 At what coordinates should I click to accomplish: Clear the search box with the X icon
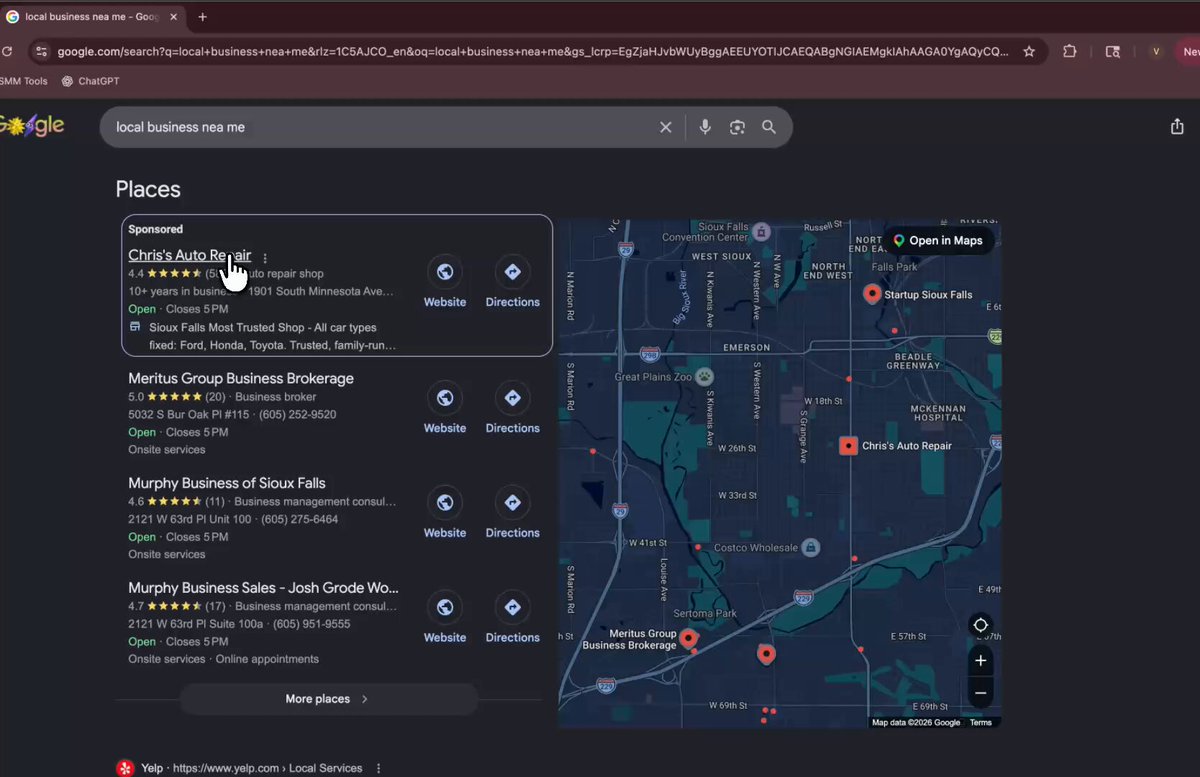pyautogui.click(x=665, y=127)
